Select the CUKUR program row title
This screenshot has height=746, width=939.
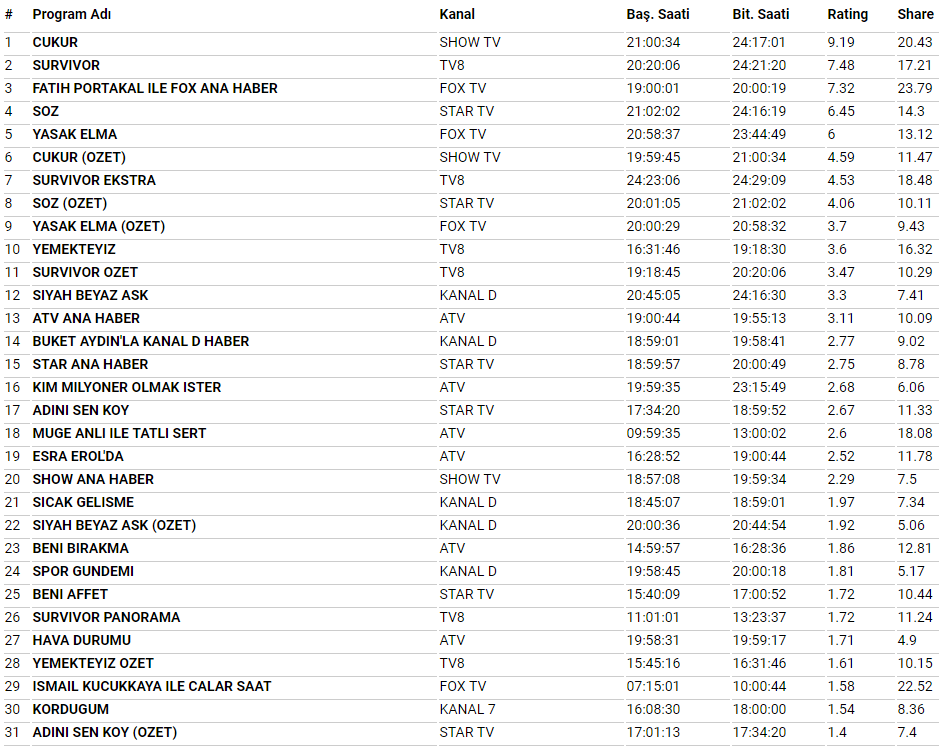55,42
